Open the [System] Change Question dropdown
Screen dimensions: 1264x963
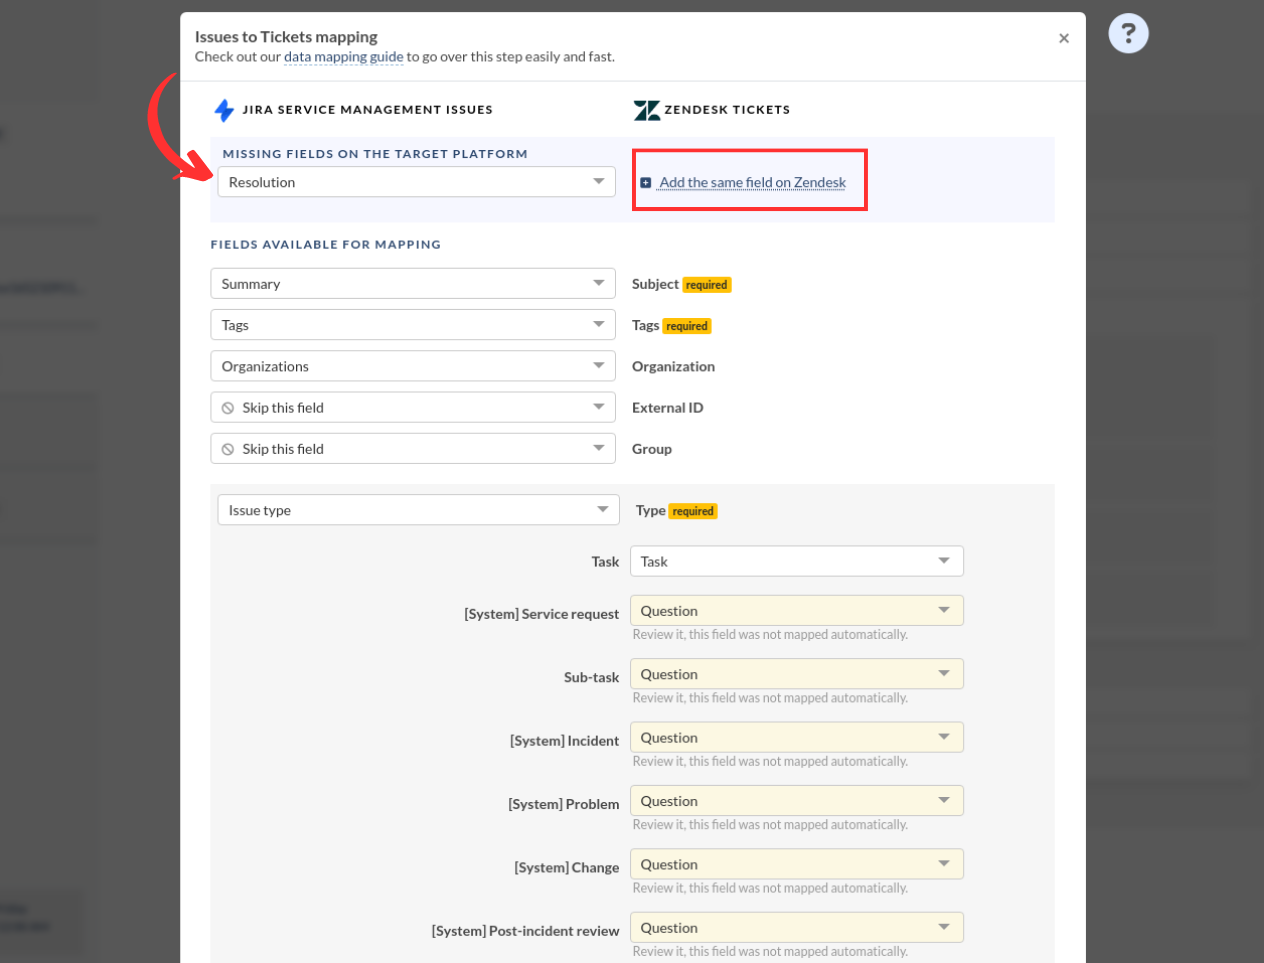[797, 864]
